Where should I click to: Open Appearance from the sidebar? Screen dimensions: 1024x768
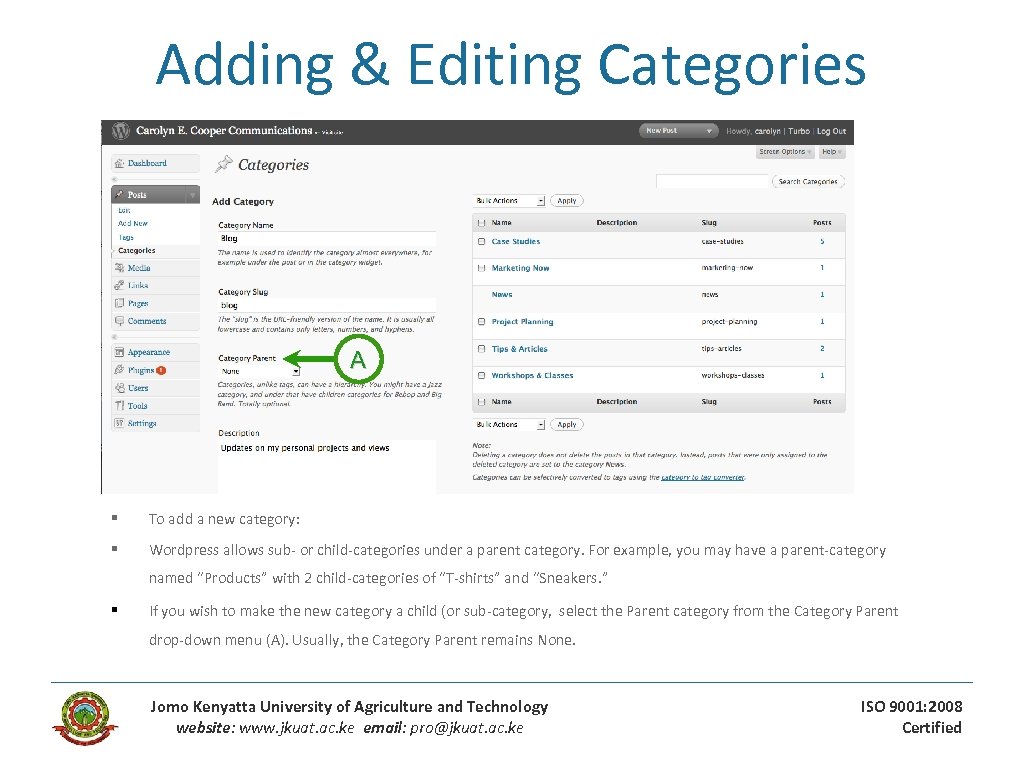(x=118, y=352)
